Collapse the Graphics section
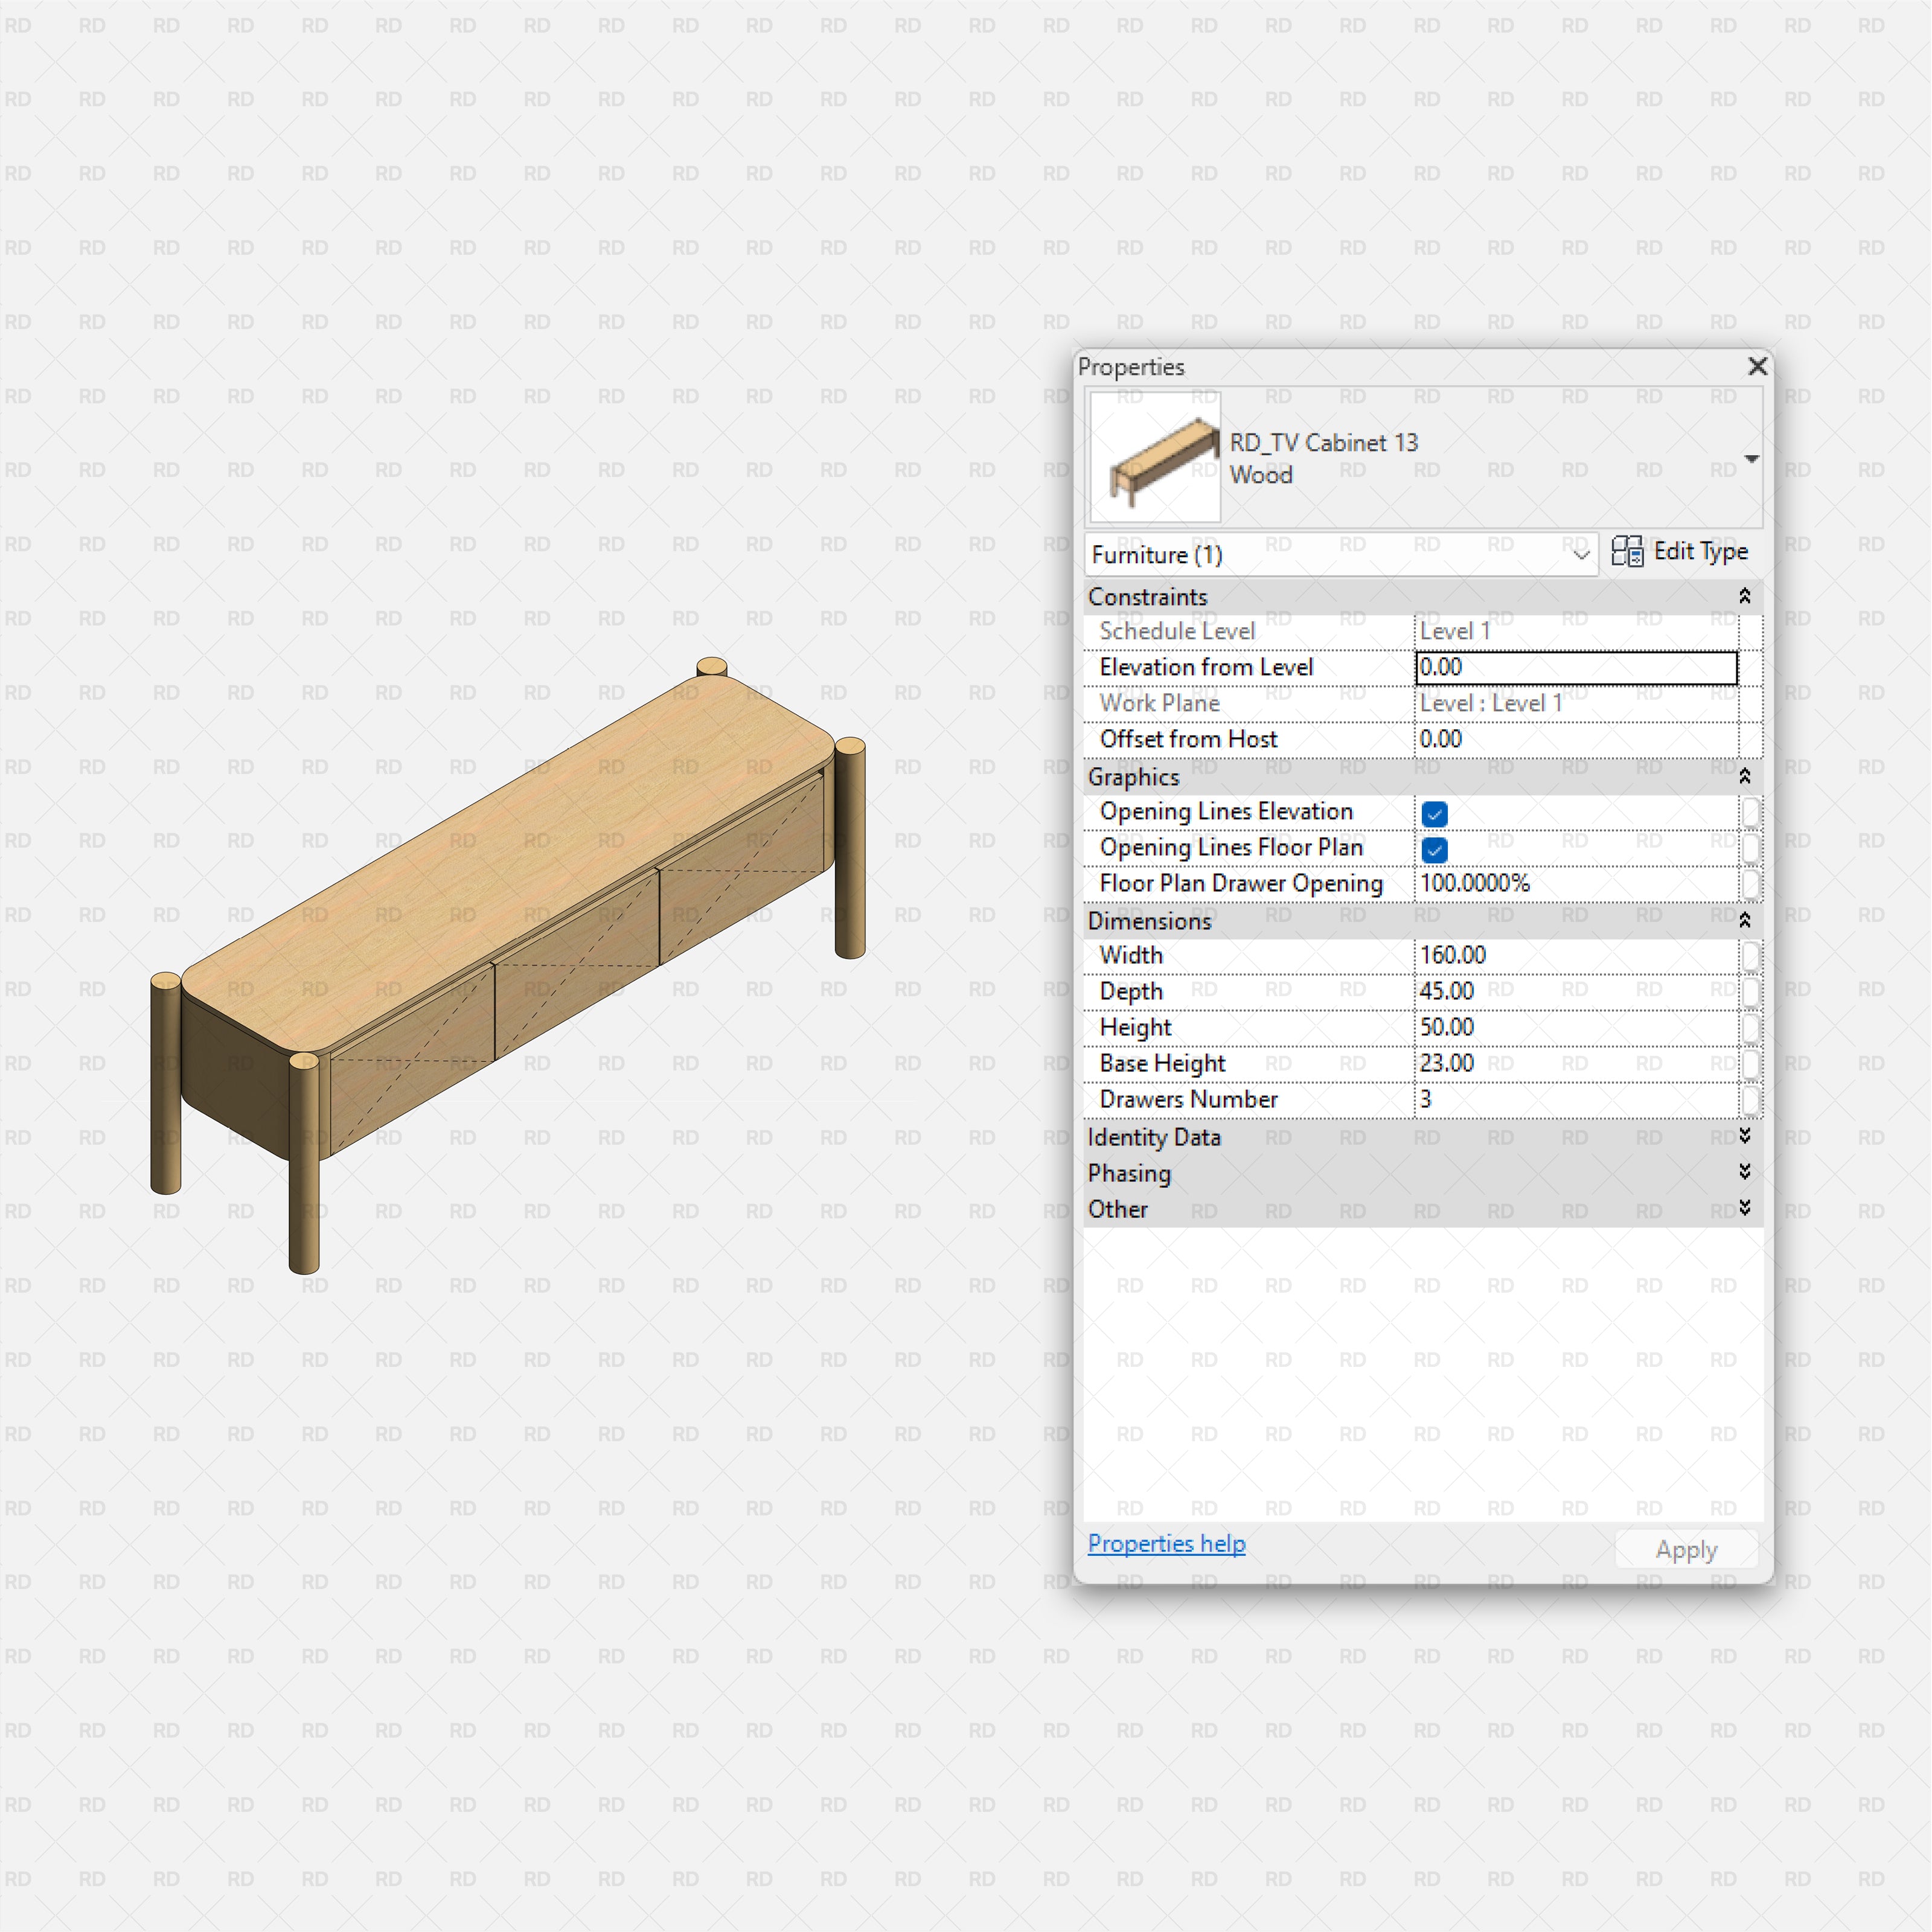 (x=1745, y=777)
